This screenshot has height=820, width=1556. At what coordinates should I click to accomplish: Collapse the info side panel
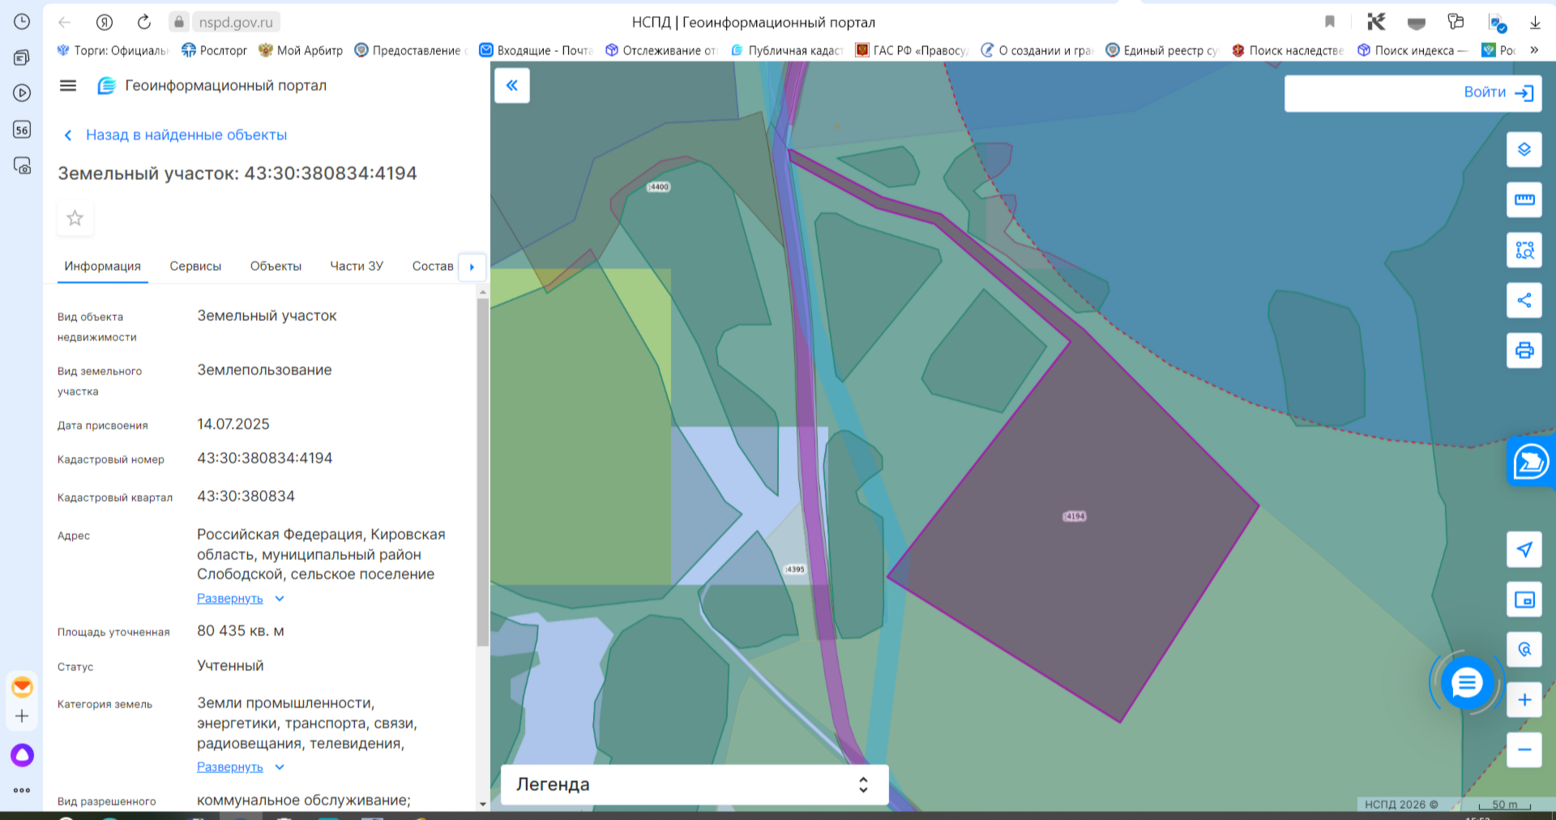[512, 86]
